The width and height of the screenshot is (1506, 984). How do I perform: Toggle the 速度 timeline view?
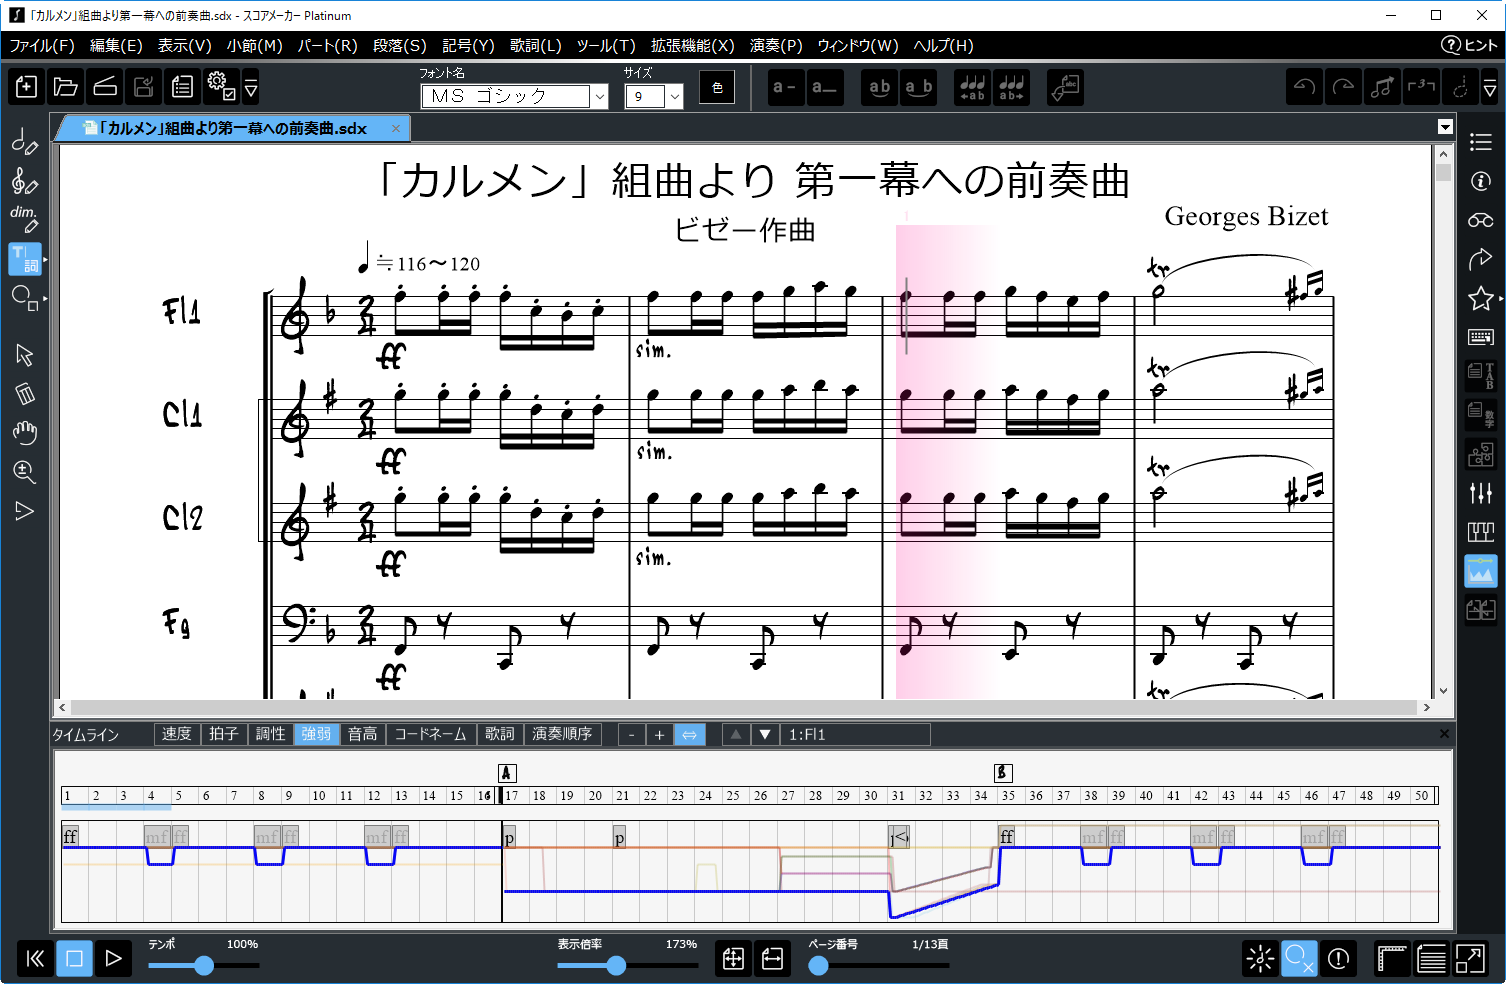coord(177,734)
